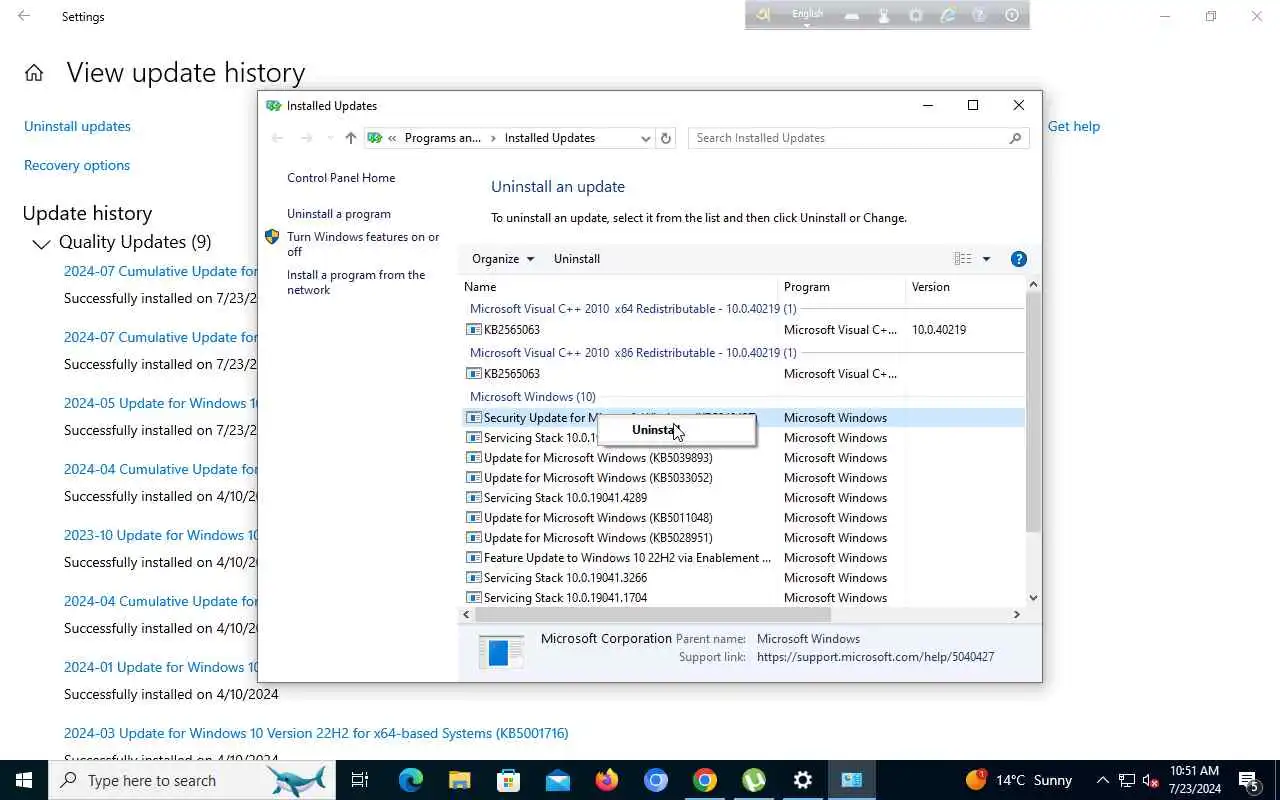Open the 2024-03 Update KB5001716 link

(316, 733)
